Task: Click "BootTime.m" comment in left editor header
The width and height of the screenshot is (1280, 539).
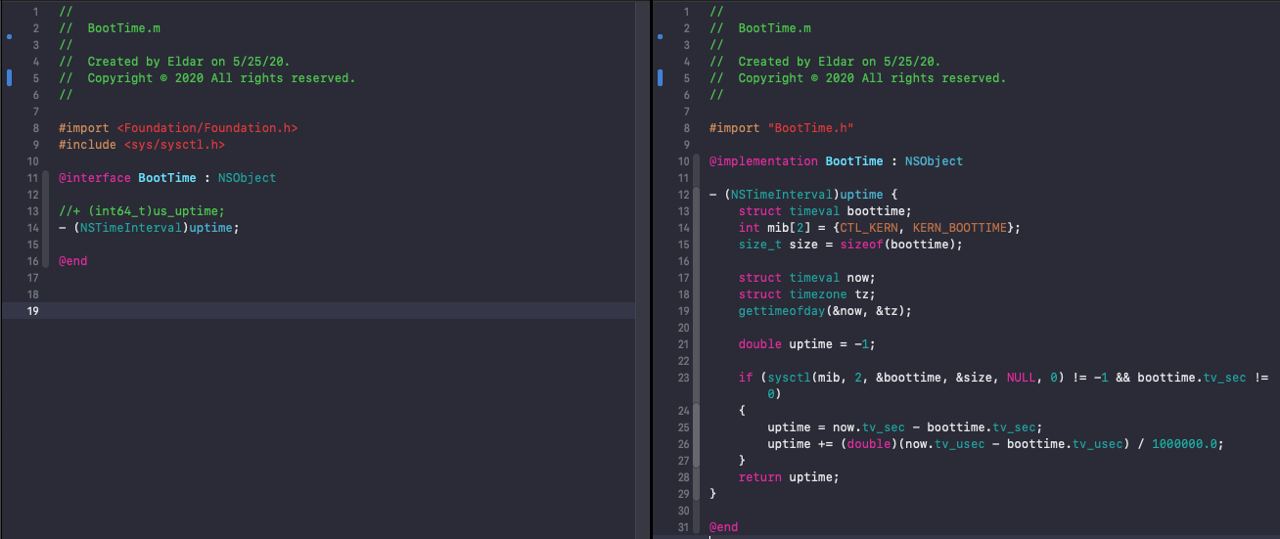Action: [x=124, y=28]
